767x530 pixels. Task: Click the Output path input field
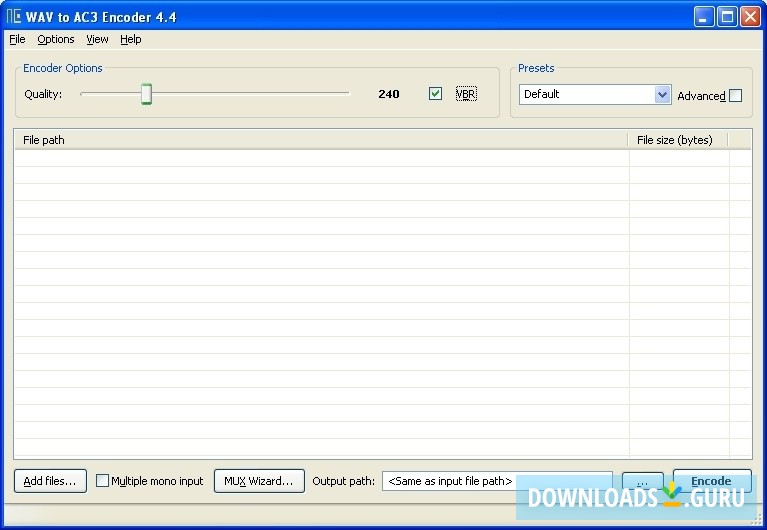tap(497, 481)
